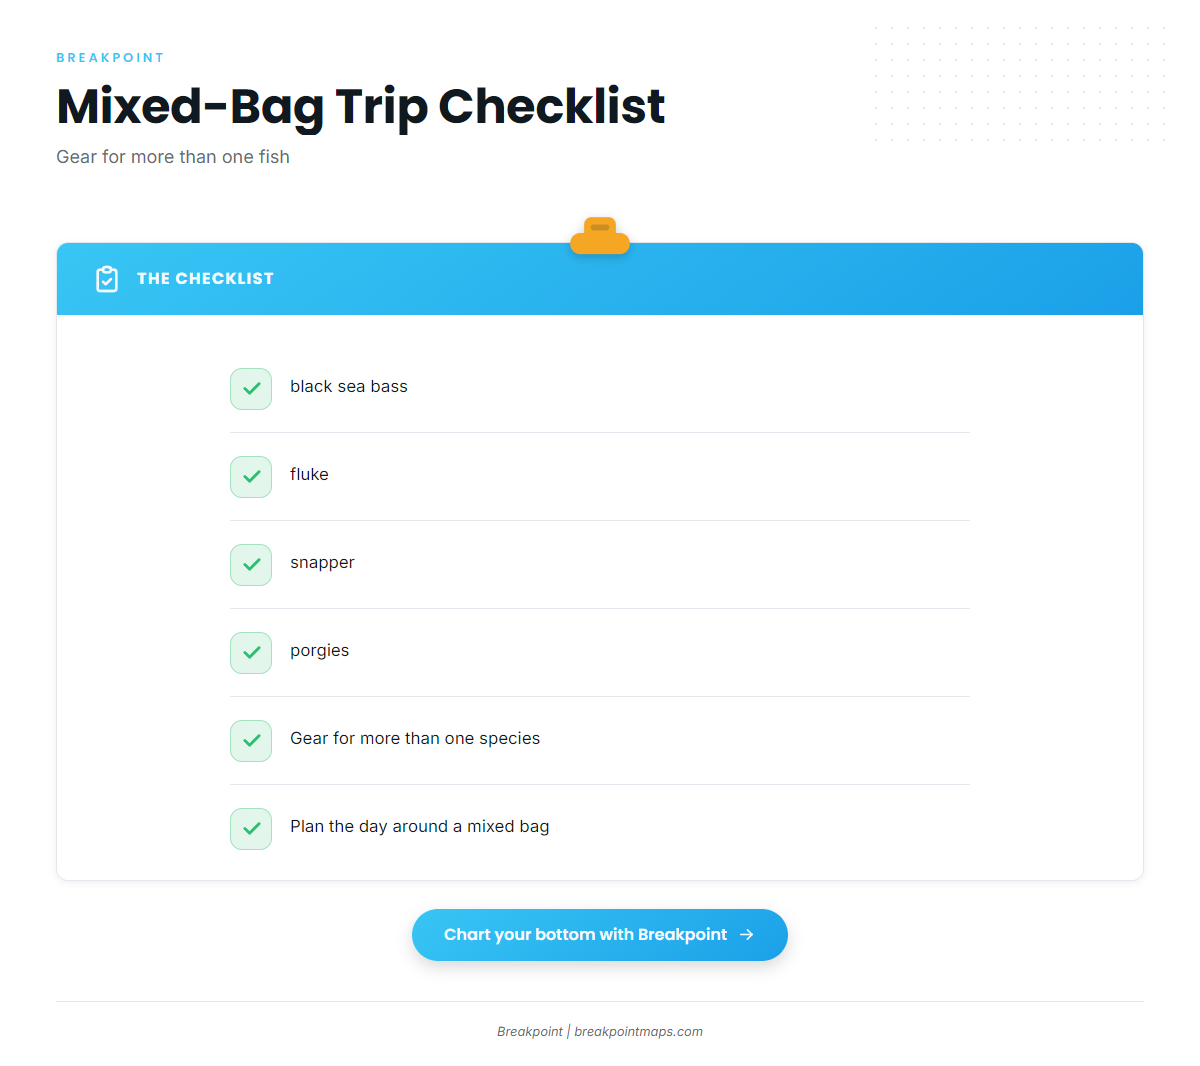Uncheck the black sea bass checkbox

251,389
